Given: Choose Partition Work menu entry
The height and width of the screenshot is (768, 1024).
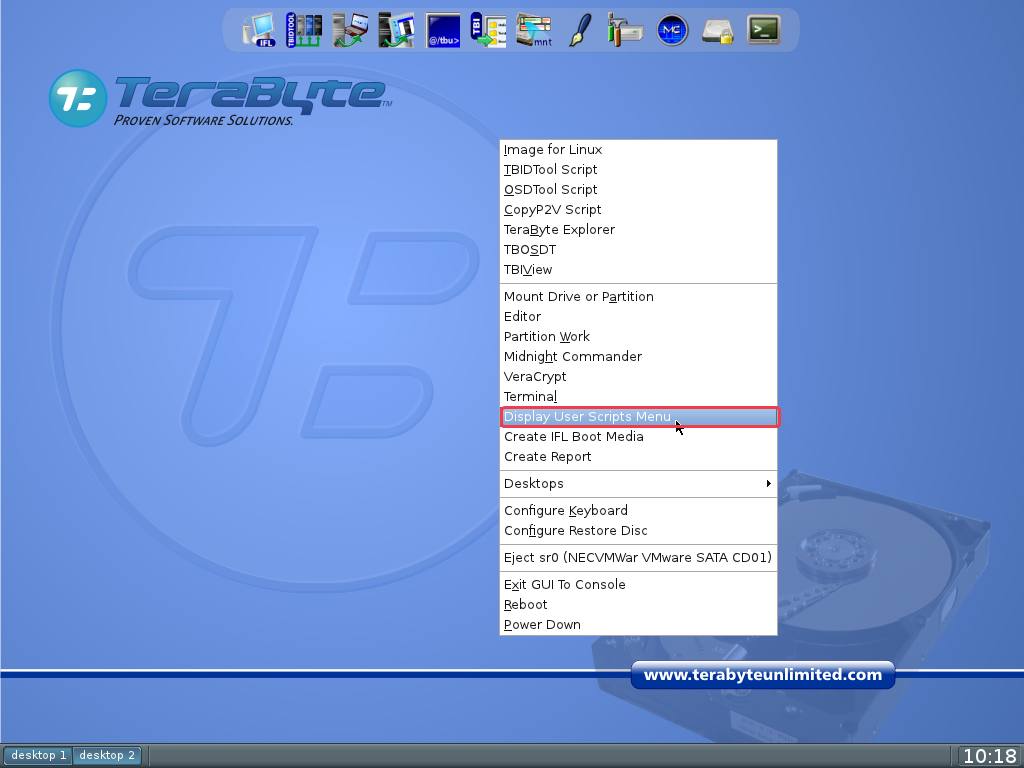Looking at the screenshot, I should coord(638,336).
